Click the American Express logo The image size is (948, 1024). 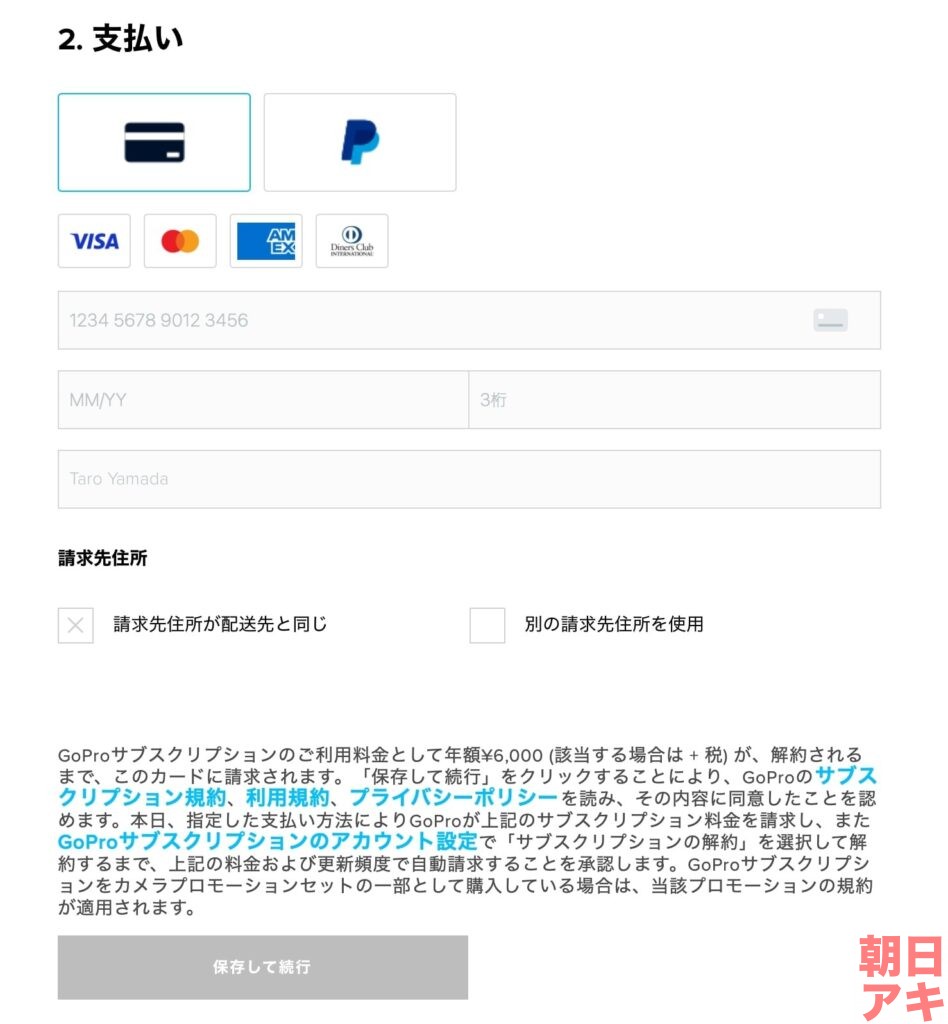pos(266,241)
